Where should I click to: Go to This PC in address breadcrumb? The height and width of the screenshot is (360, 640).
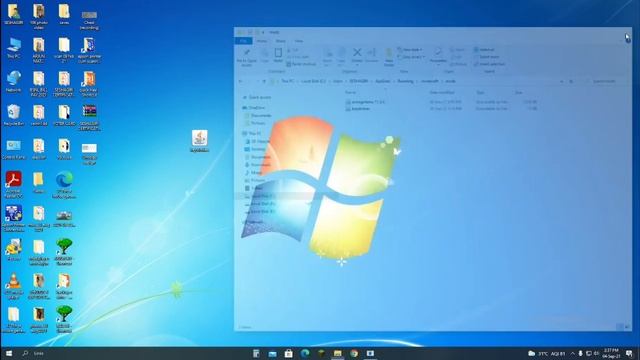pos(287,81)
